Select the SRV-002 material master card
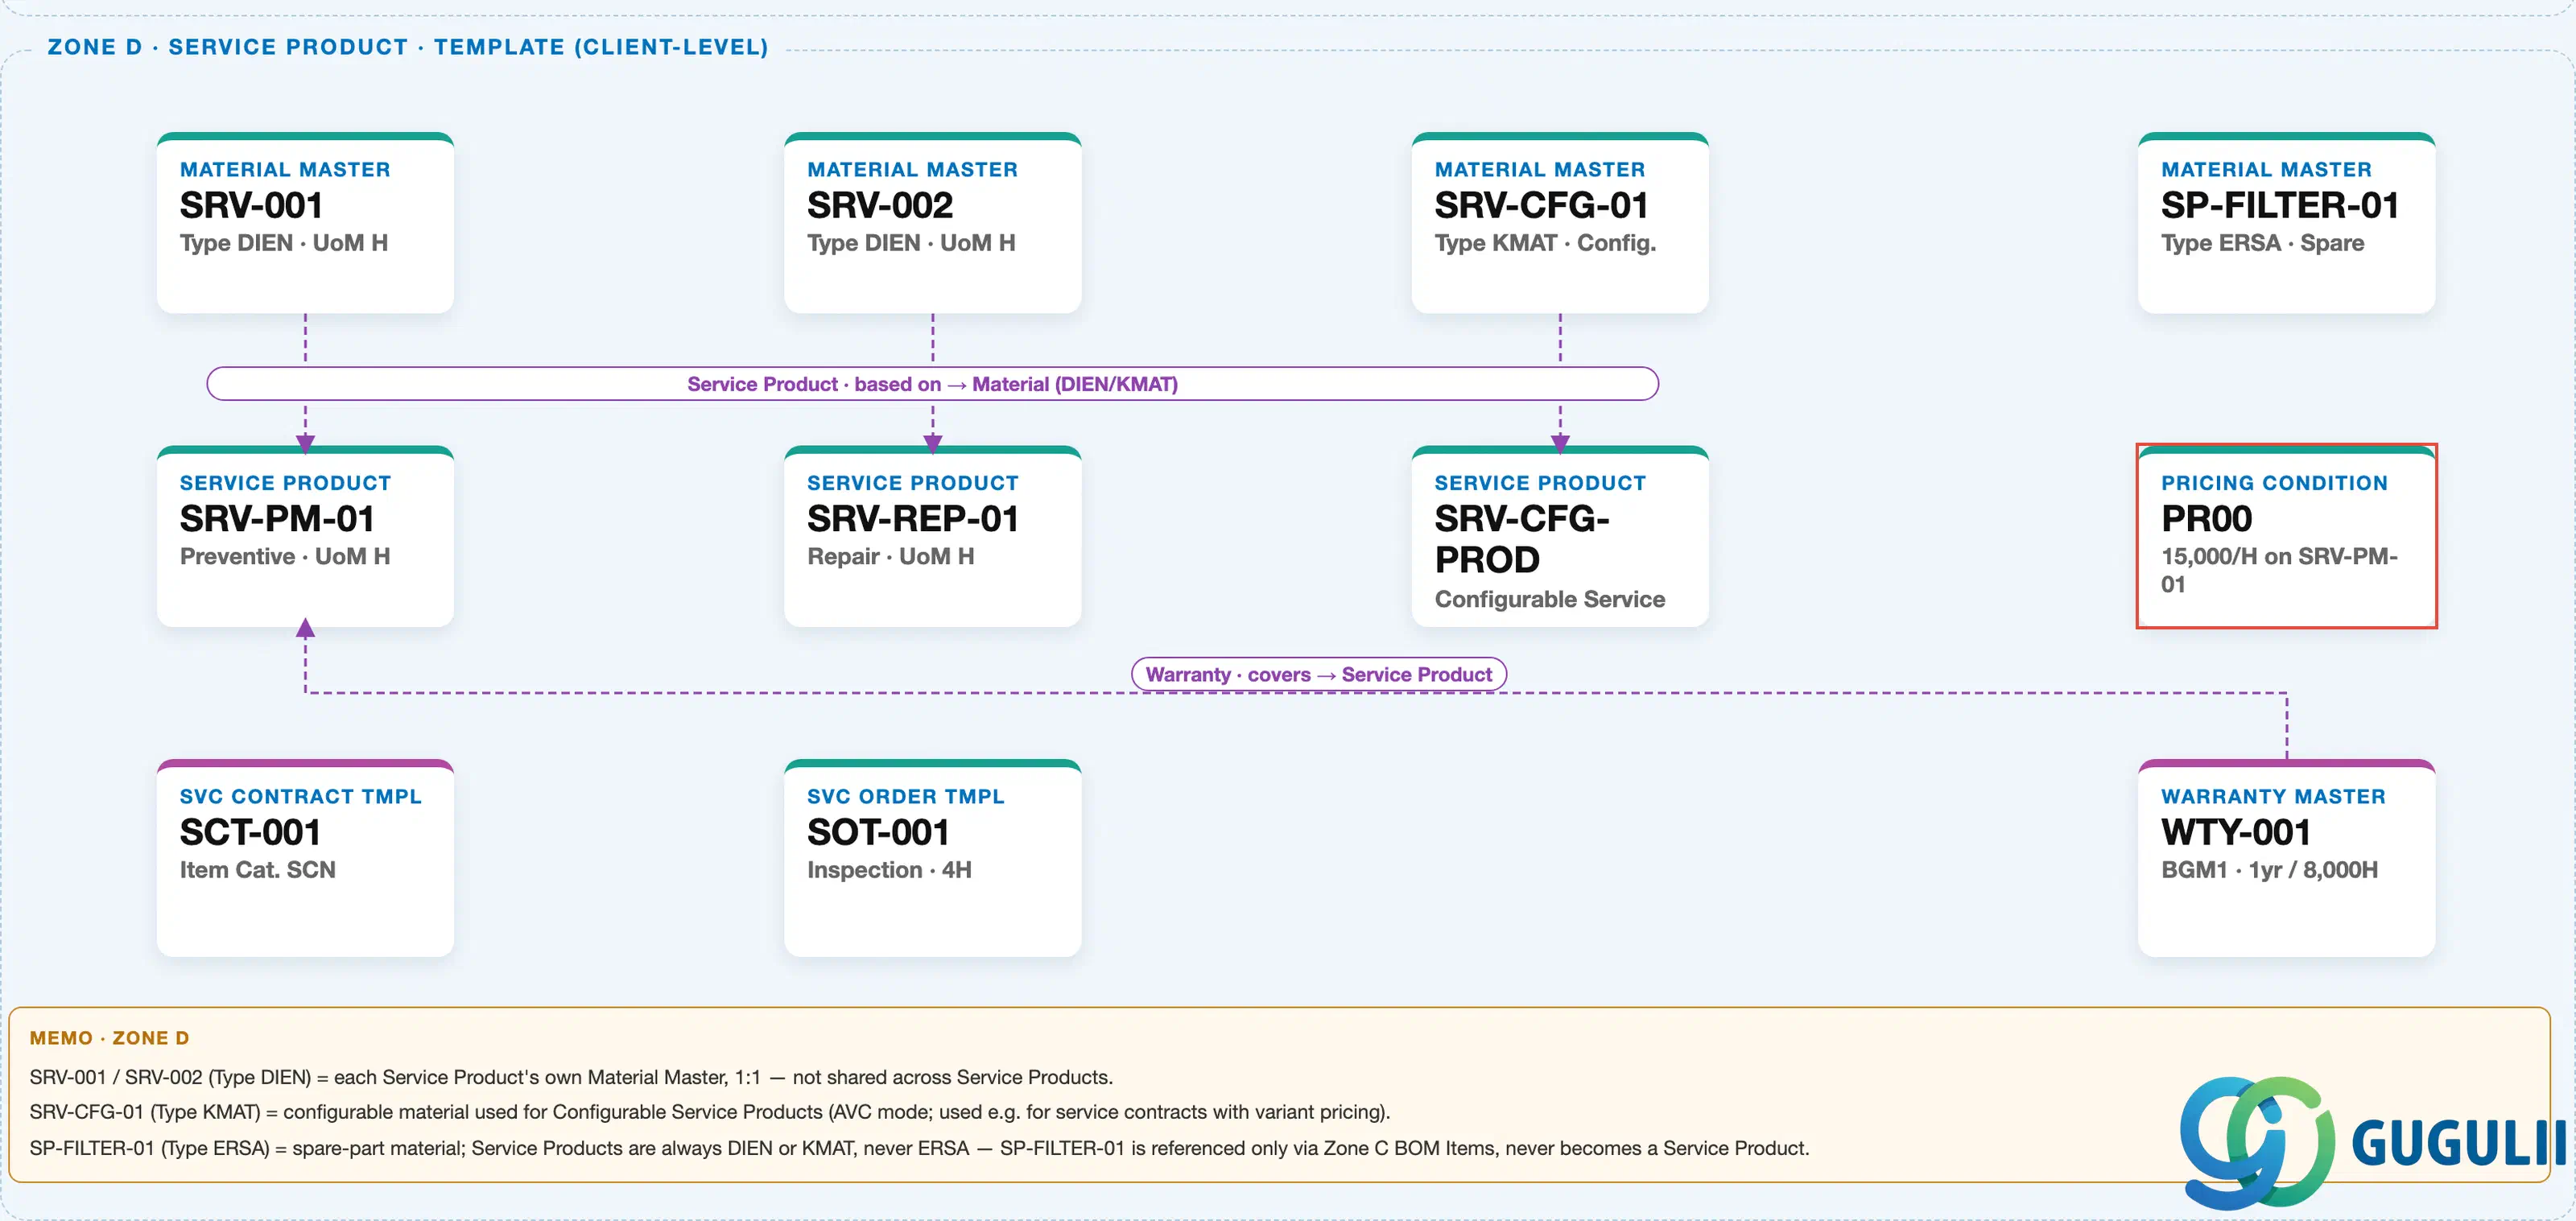 (x=932, y=223)
